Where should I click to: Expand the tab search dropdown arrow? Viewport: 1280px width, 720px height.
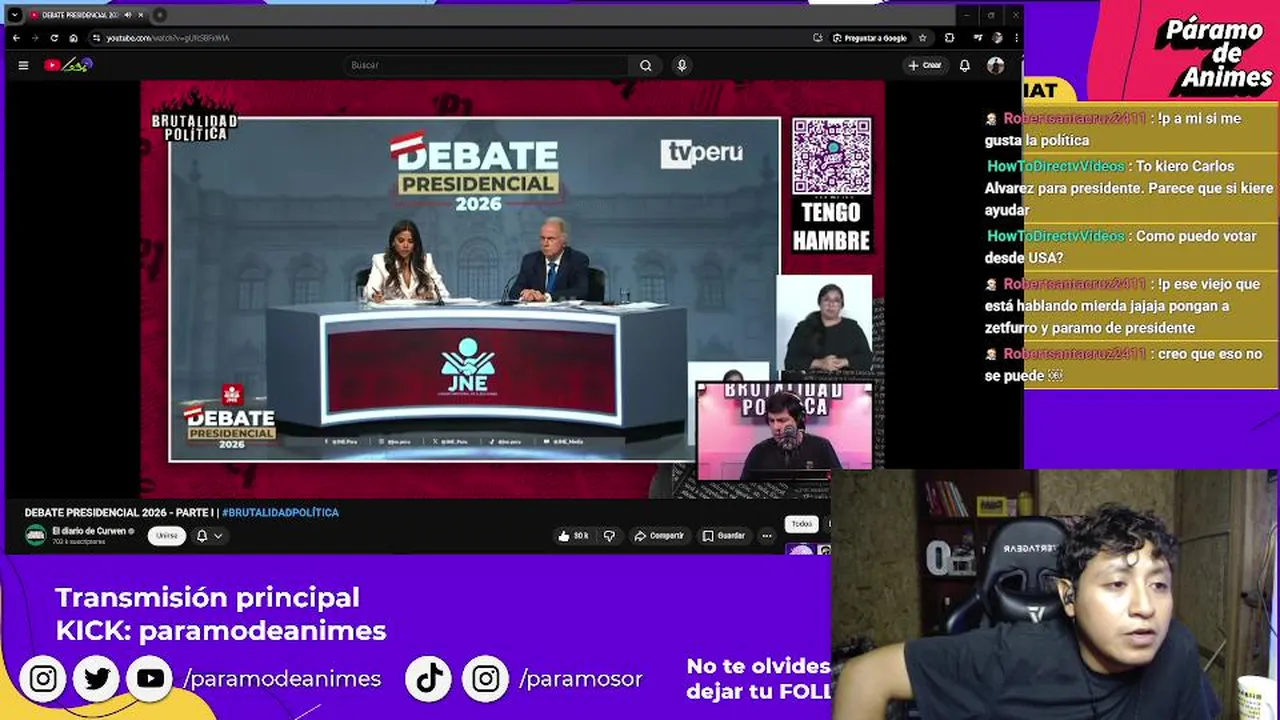click(x=15, y=15)
